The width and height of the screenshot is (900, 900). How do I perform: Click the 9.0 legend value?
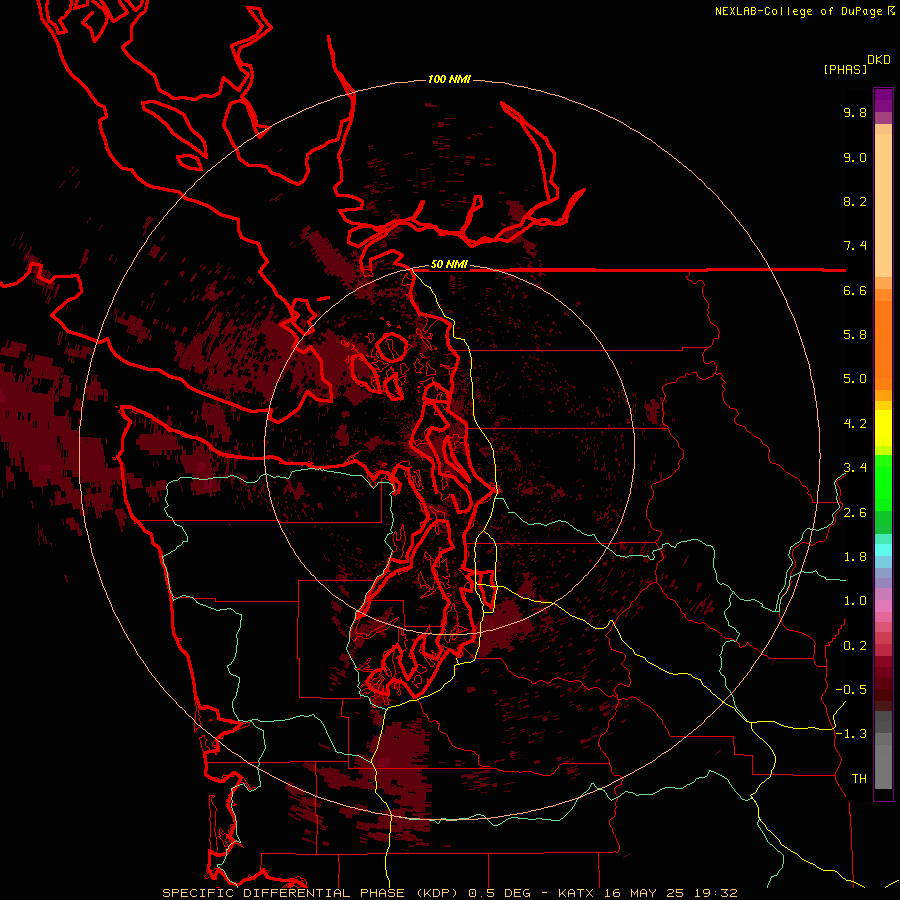click(855, 157)
